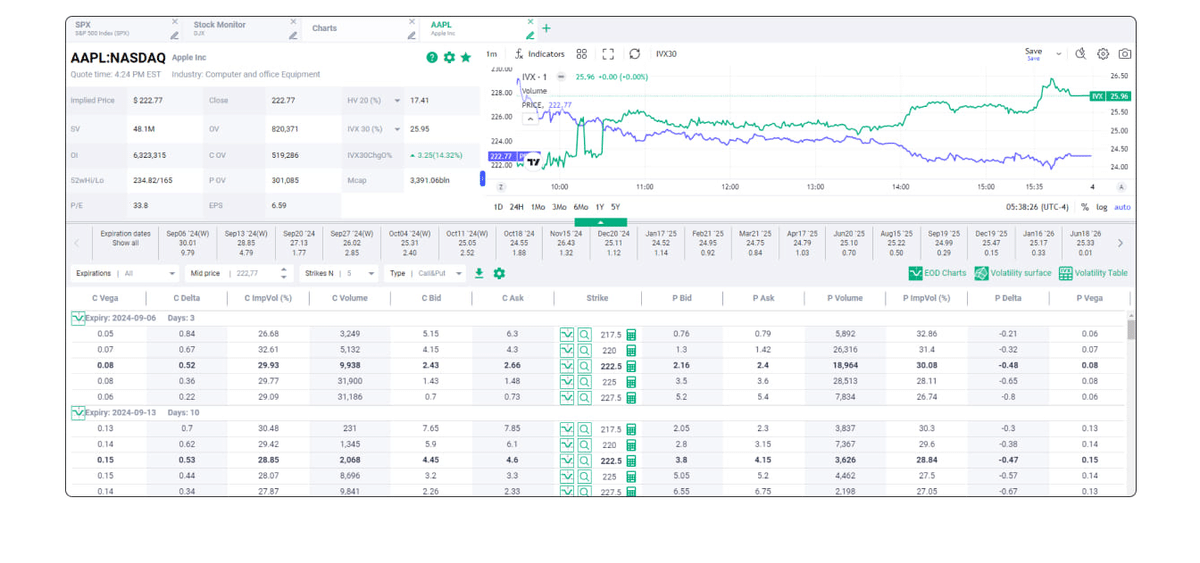
Task: Open calculator for 225 strike Sep-06 expiry
Action: (631, 382)
